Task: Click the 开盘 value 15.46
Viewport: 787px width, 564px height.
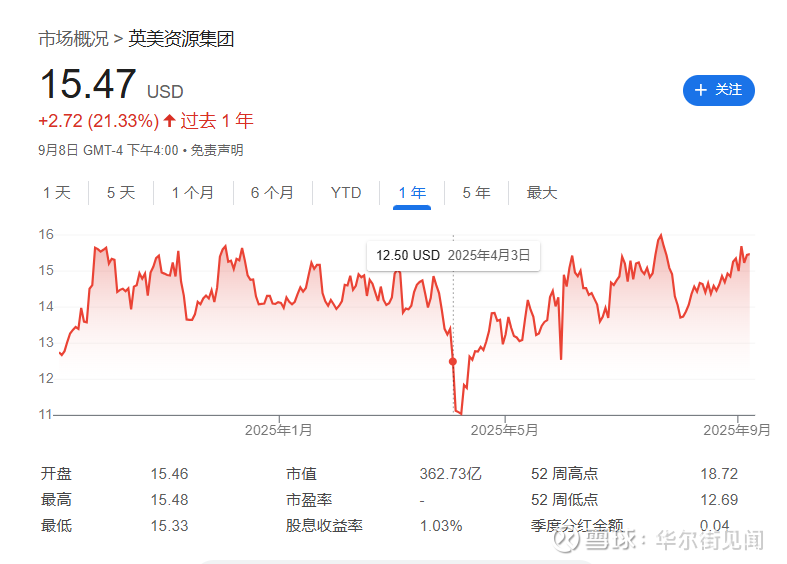Action: (169, 474)
